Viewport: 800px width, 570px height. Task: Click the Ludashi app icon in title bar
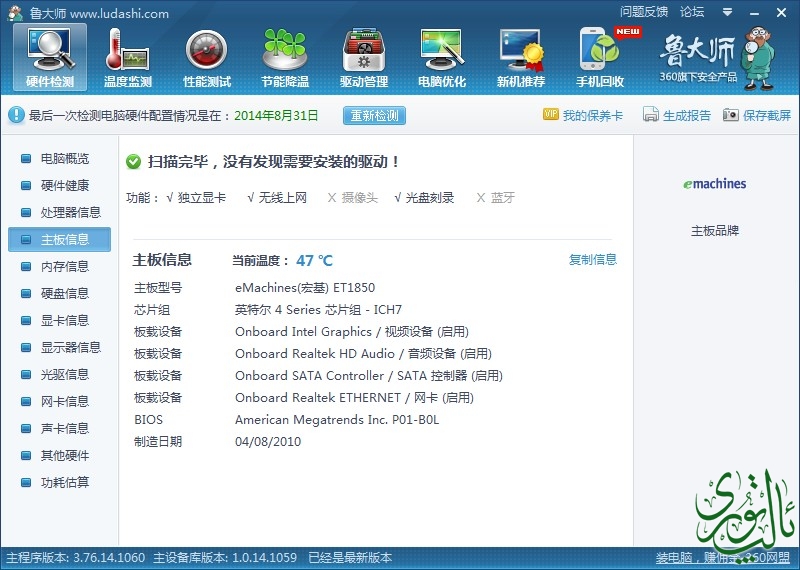tap(15, 13)
